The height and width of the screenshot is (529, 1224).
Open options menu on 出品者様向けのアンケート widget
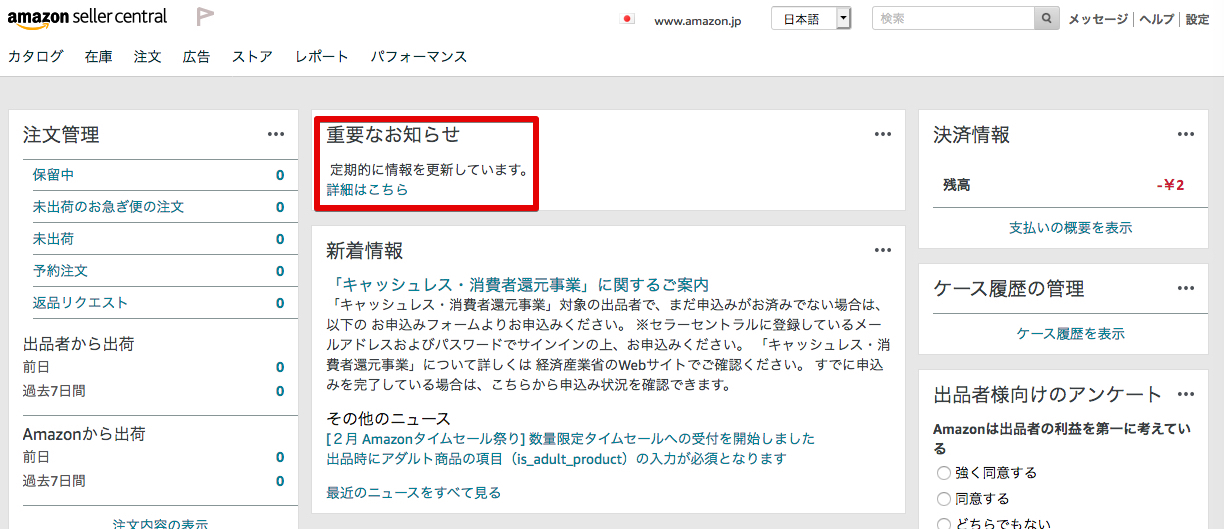pos(1186,394)
